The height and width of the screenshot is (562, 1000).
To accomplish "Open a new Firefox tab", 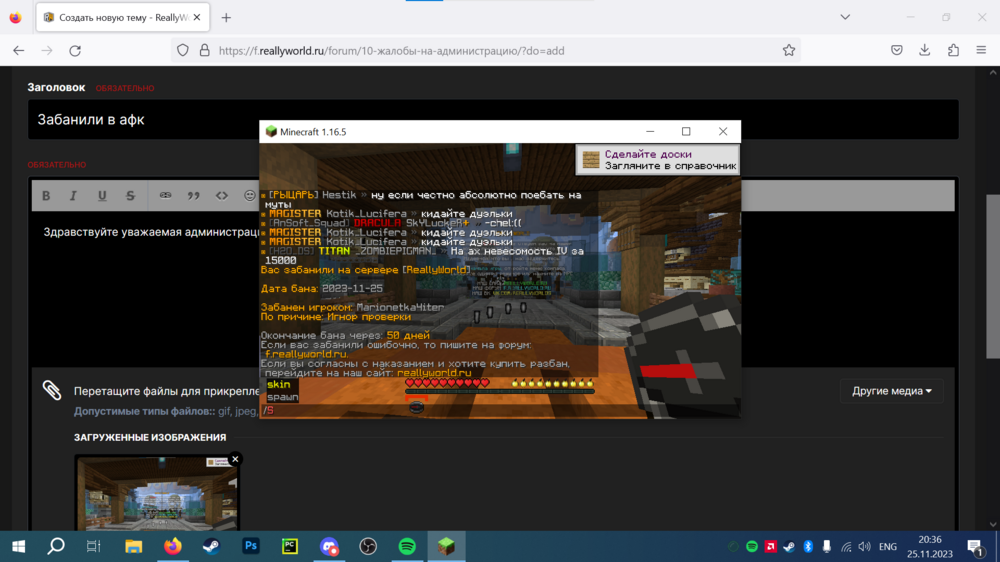I will 226,18.
